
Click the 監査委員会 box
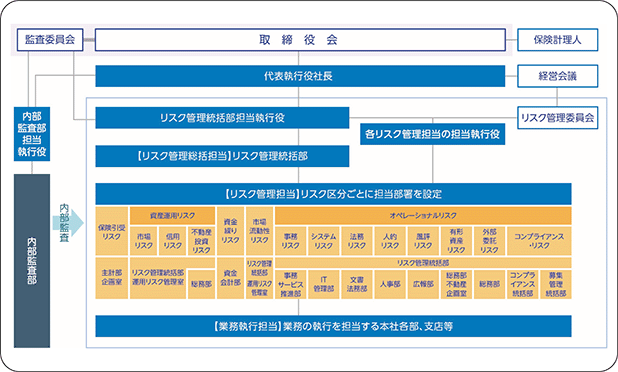[50, 40]
